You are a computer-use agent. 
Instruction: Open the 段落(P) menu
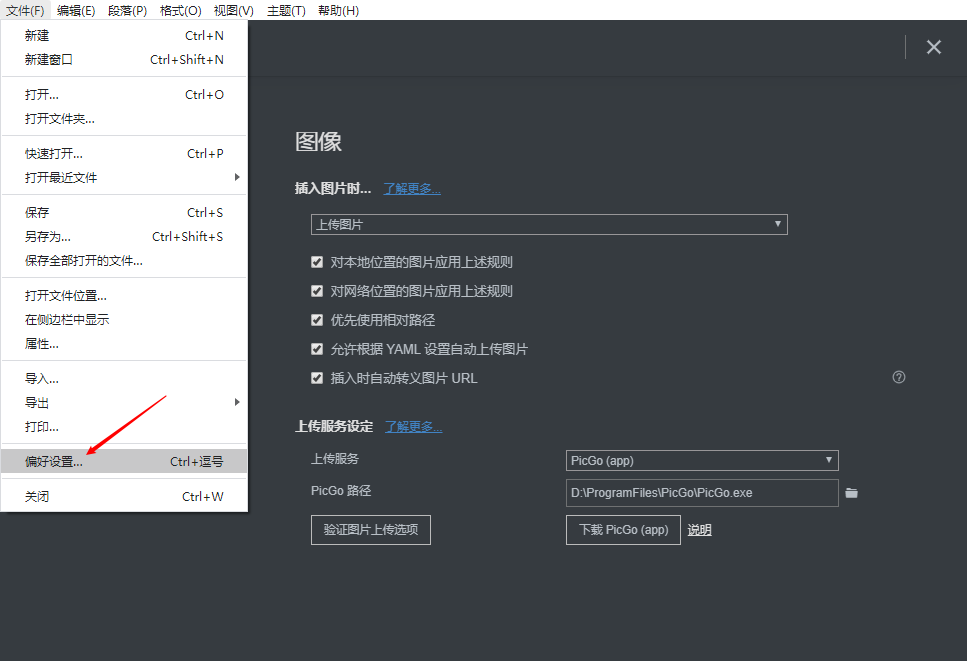[x=127, y=10]
